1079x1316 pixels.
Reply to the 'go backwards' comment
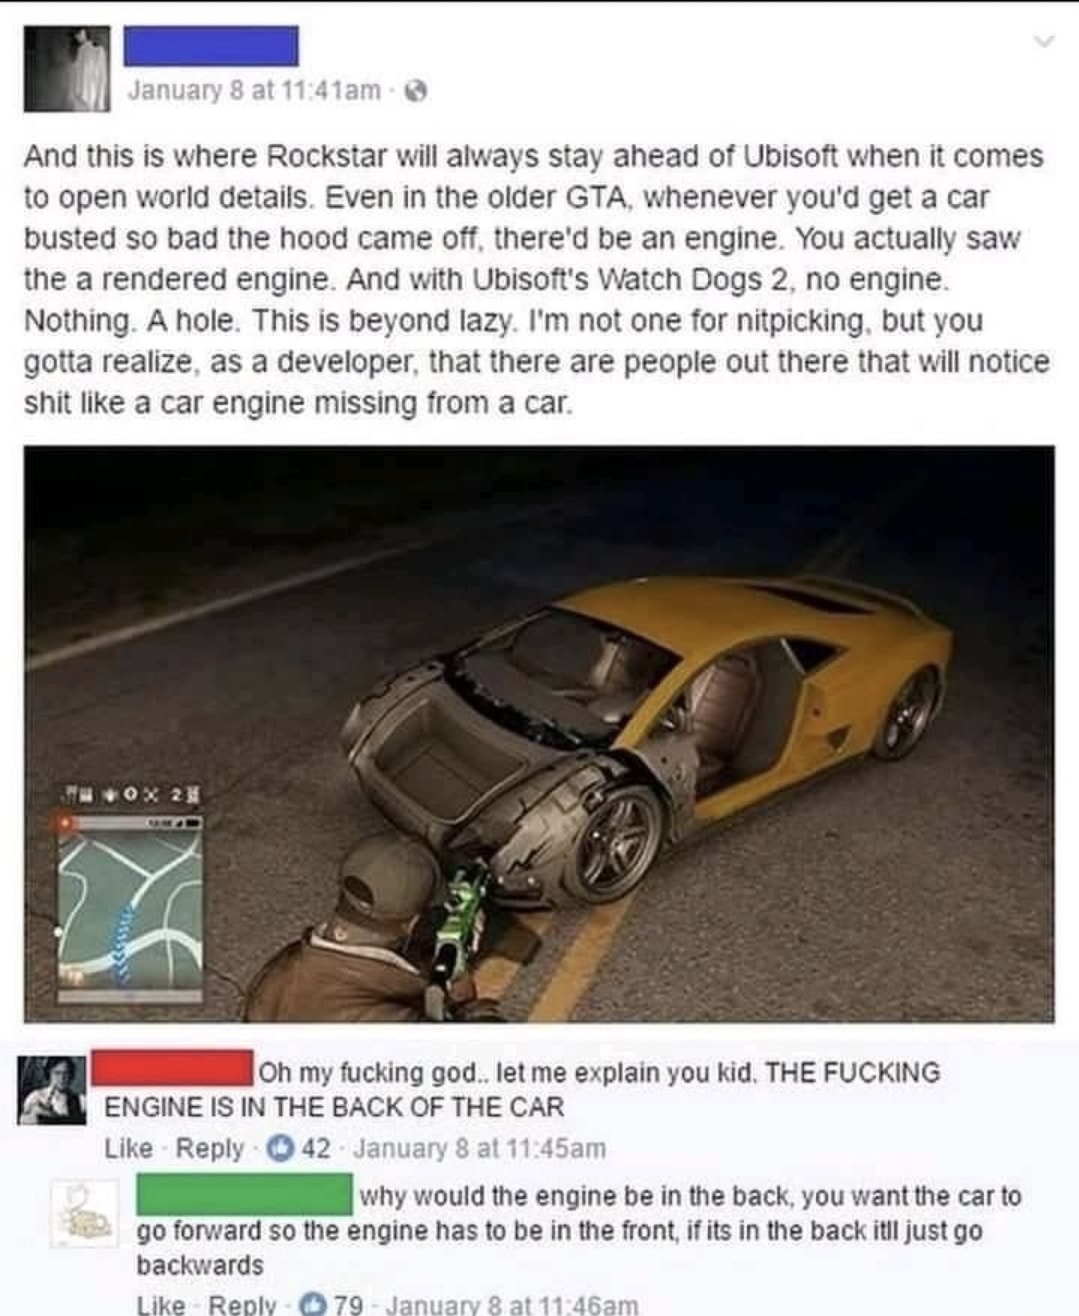click(241, 1305)
